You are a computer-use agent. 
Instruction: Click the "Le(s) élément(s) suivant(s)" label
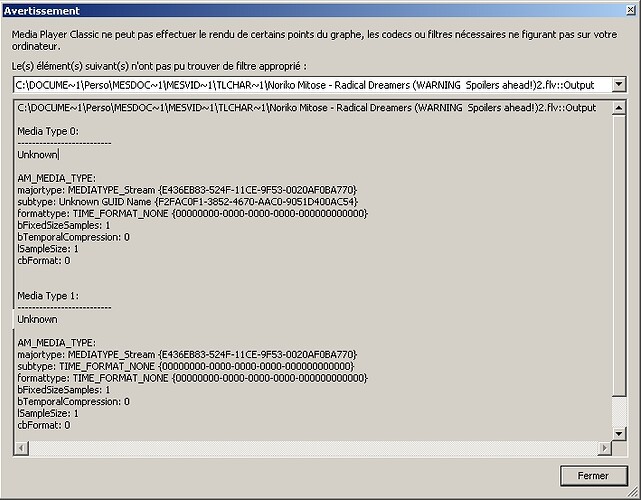pos(152,66)
